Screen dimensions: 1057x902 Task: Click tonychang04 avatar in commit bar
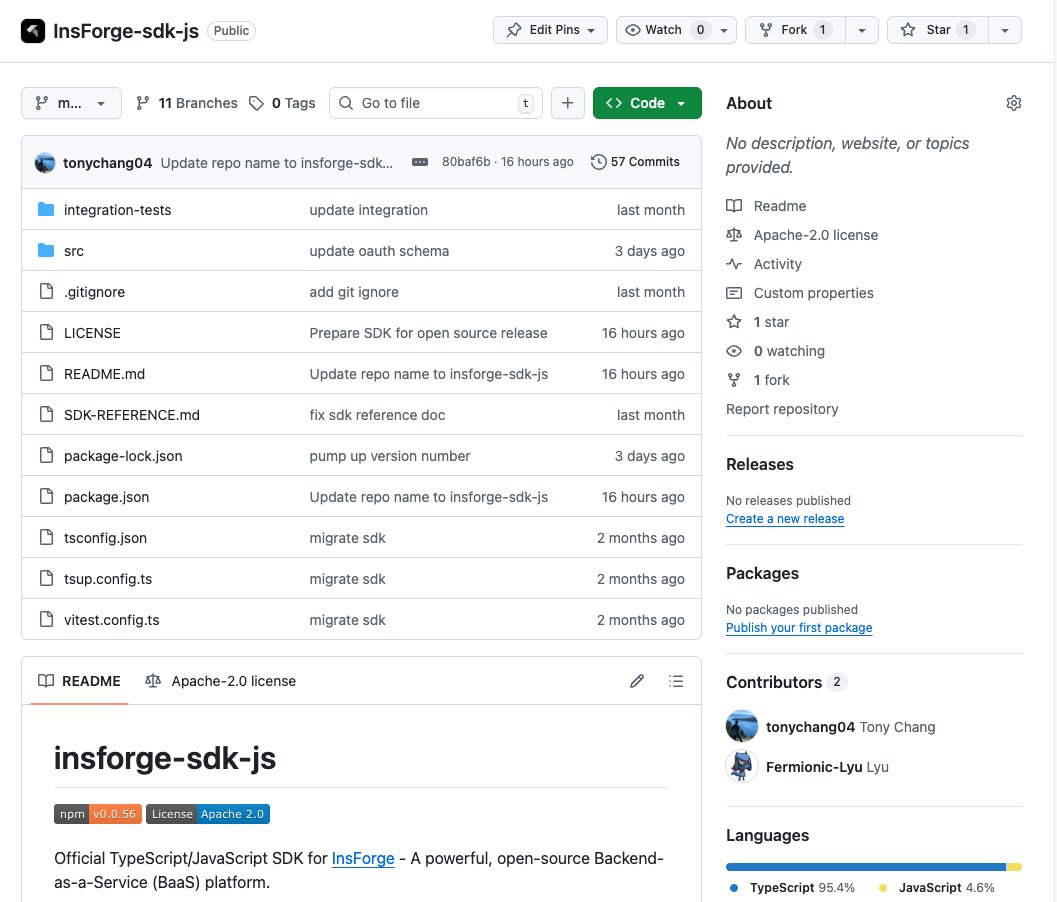point(45,162)
